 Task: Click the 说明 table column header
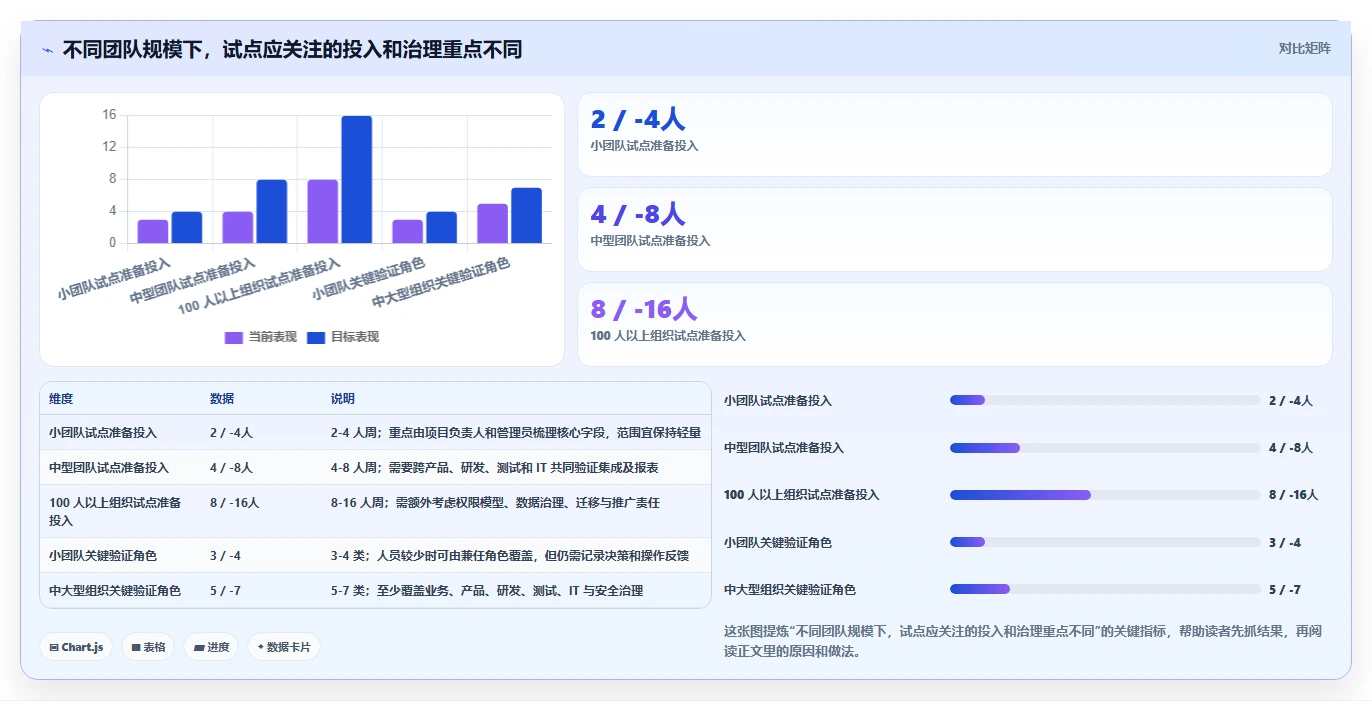(x=343, y=398)
